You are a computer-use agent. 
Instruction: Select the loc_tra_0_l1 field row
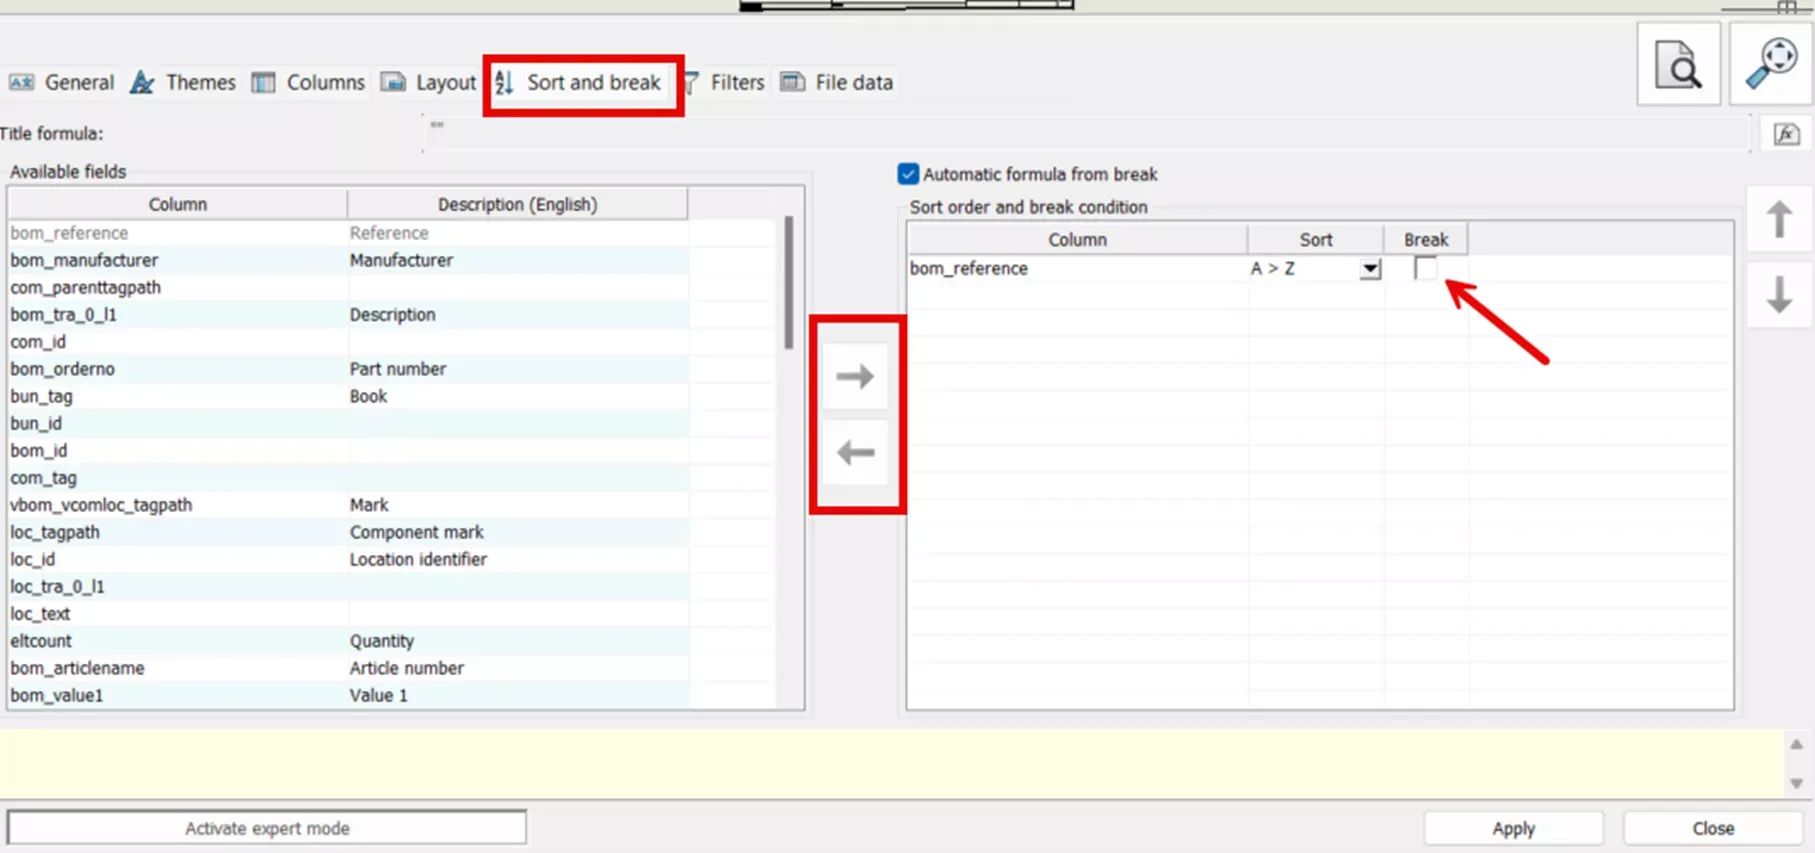pos(348,586)
